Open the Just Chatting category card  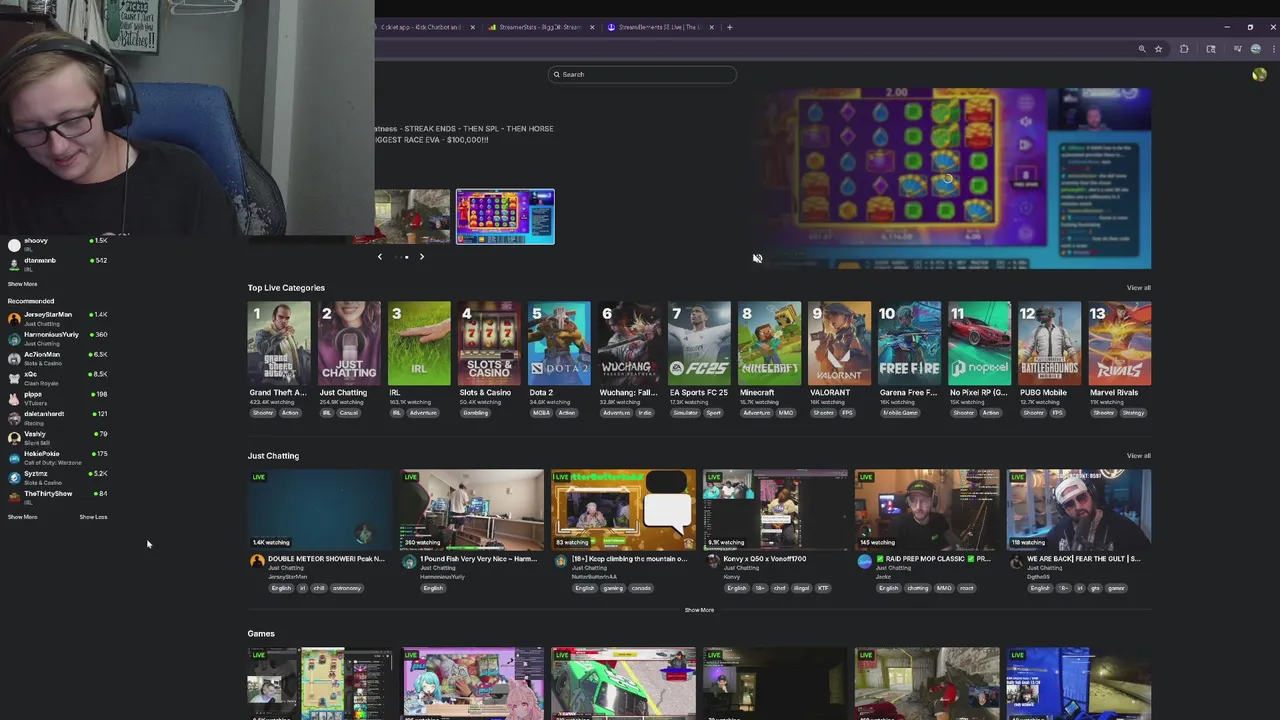(349, 344)
